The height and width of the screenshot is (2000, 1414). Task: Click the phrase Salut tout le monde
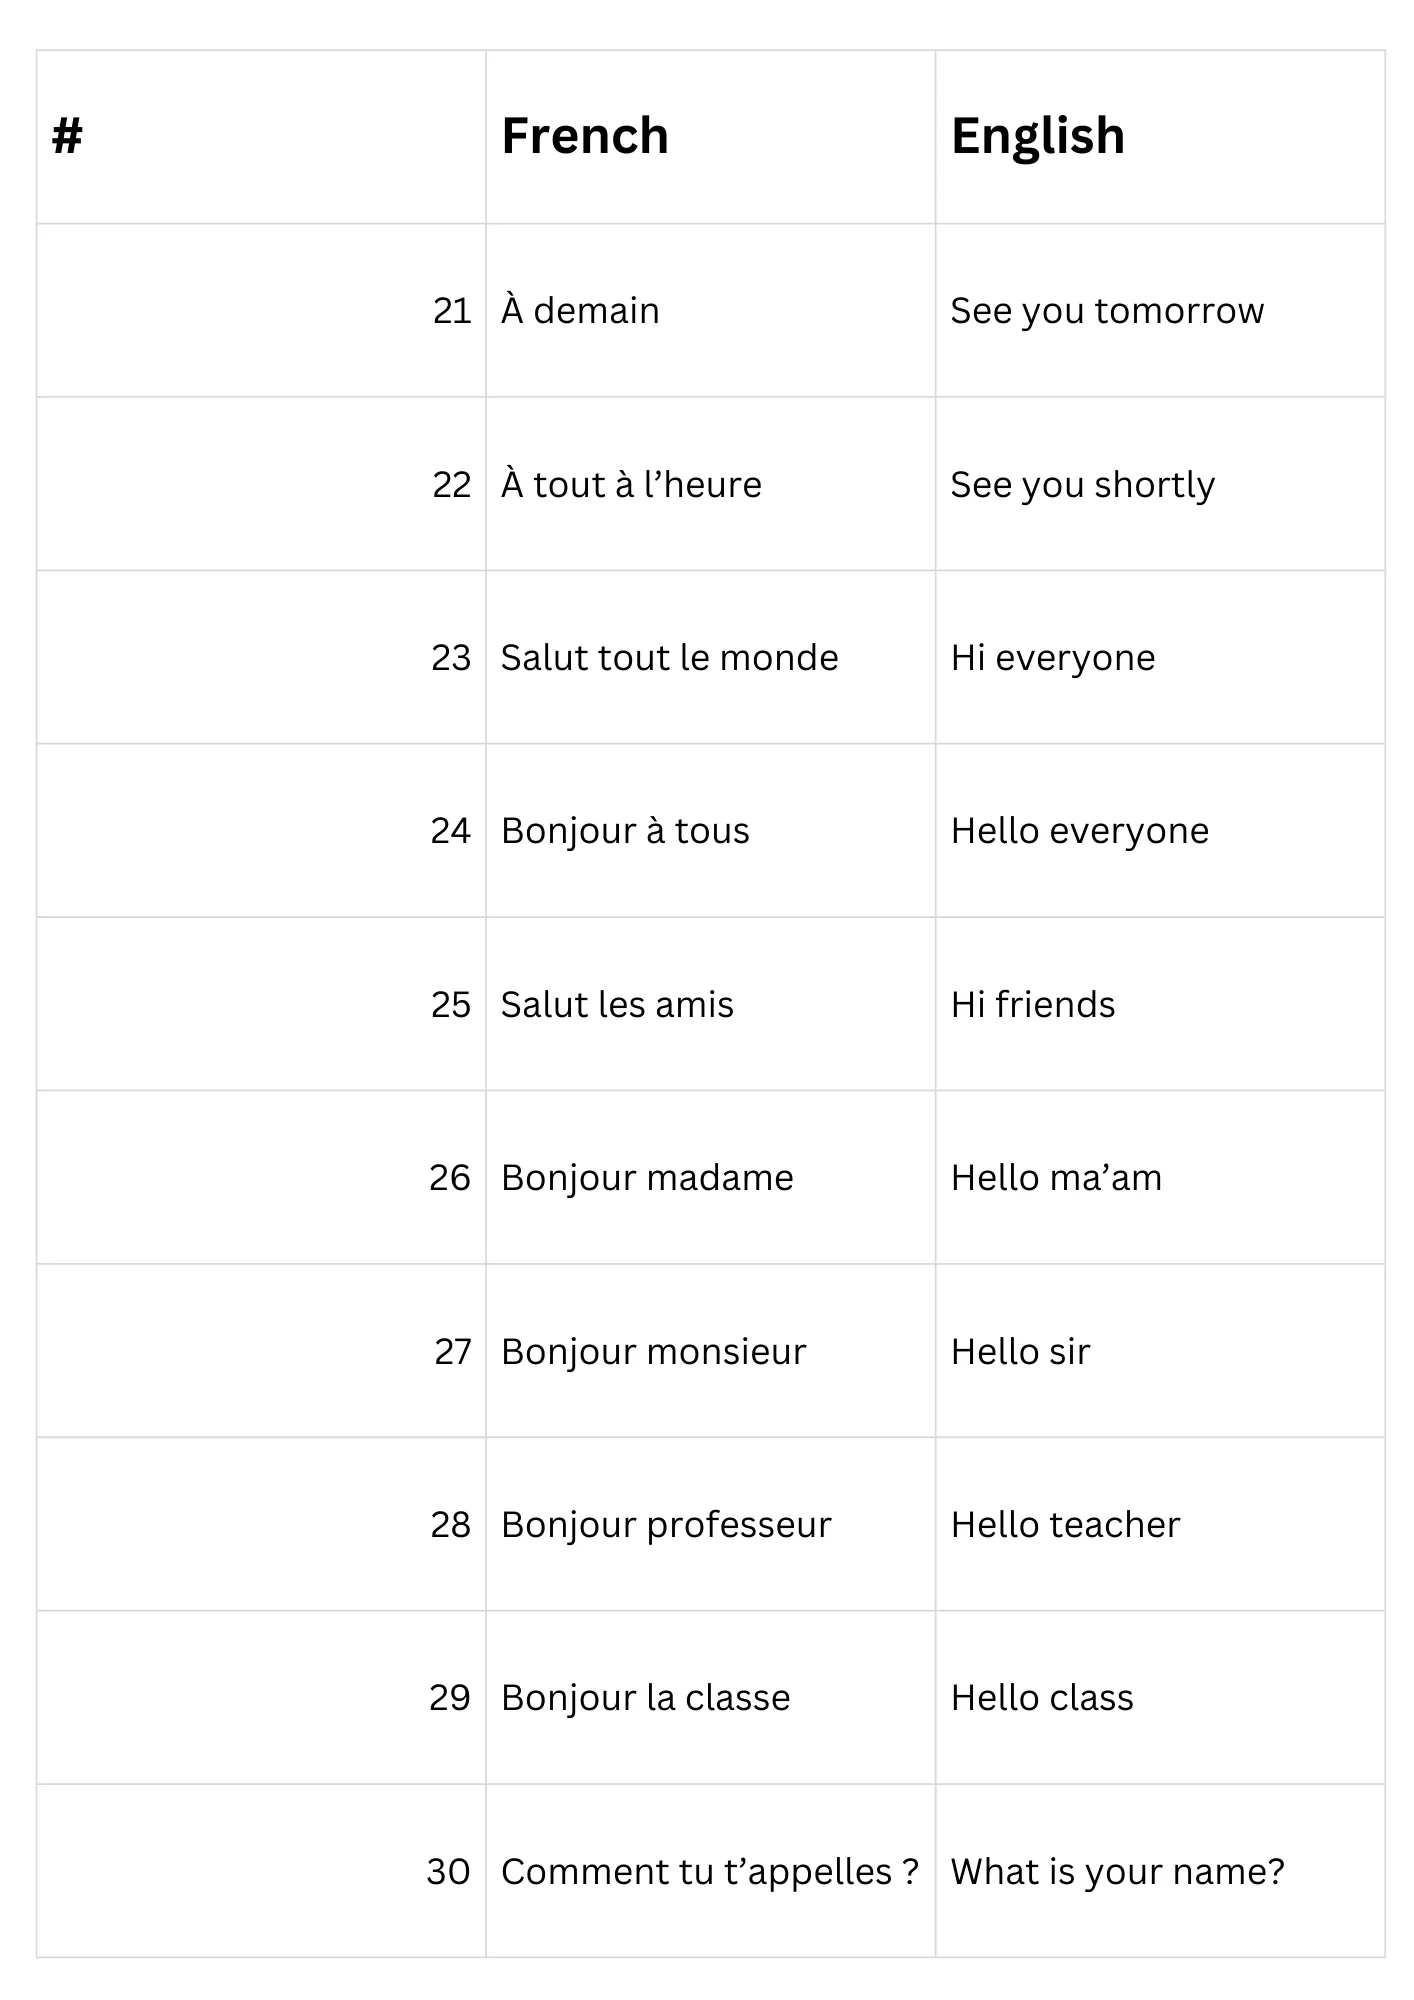click(x=669, y=658)
